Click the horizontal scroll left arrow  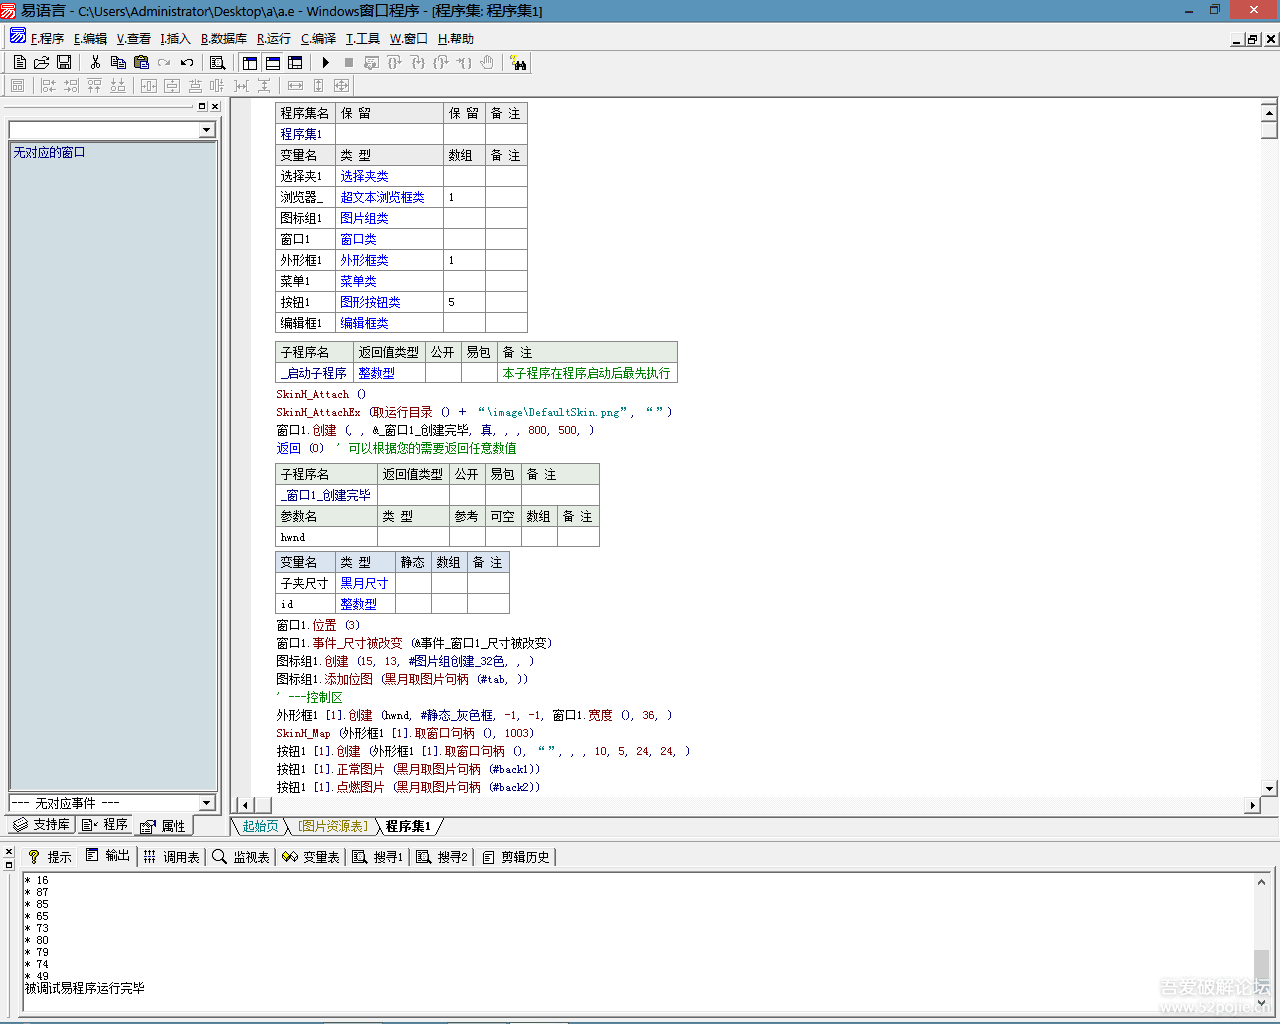[245, 805]
